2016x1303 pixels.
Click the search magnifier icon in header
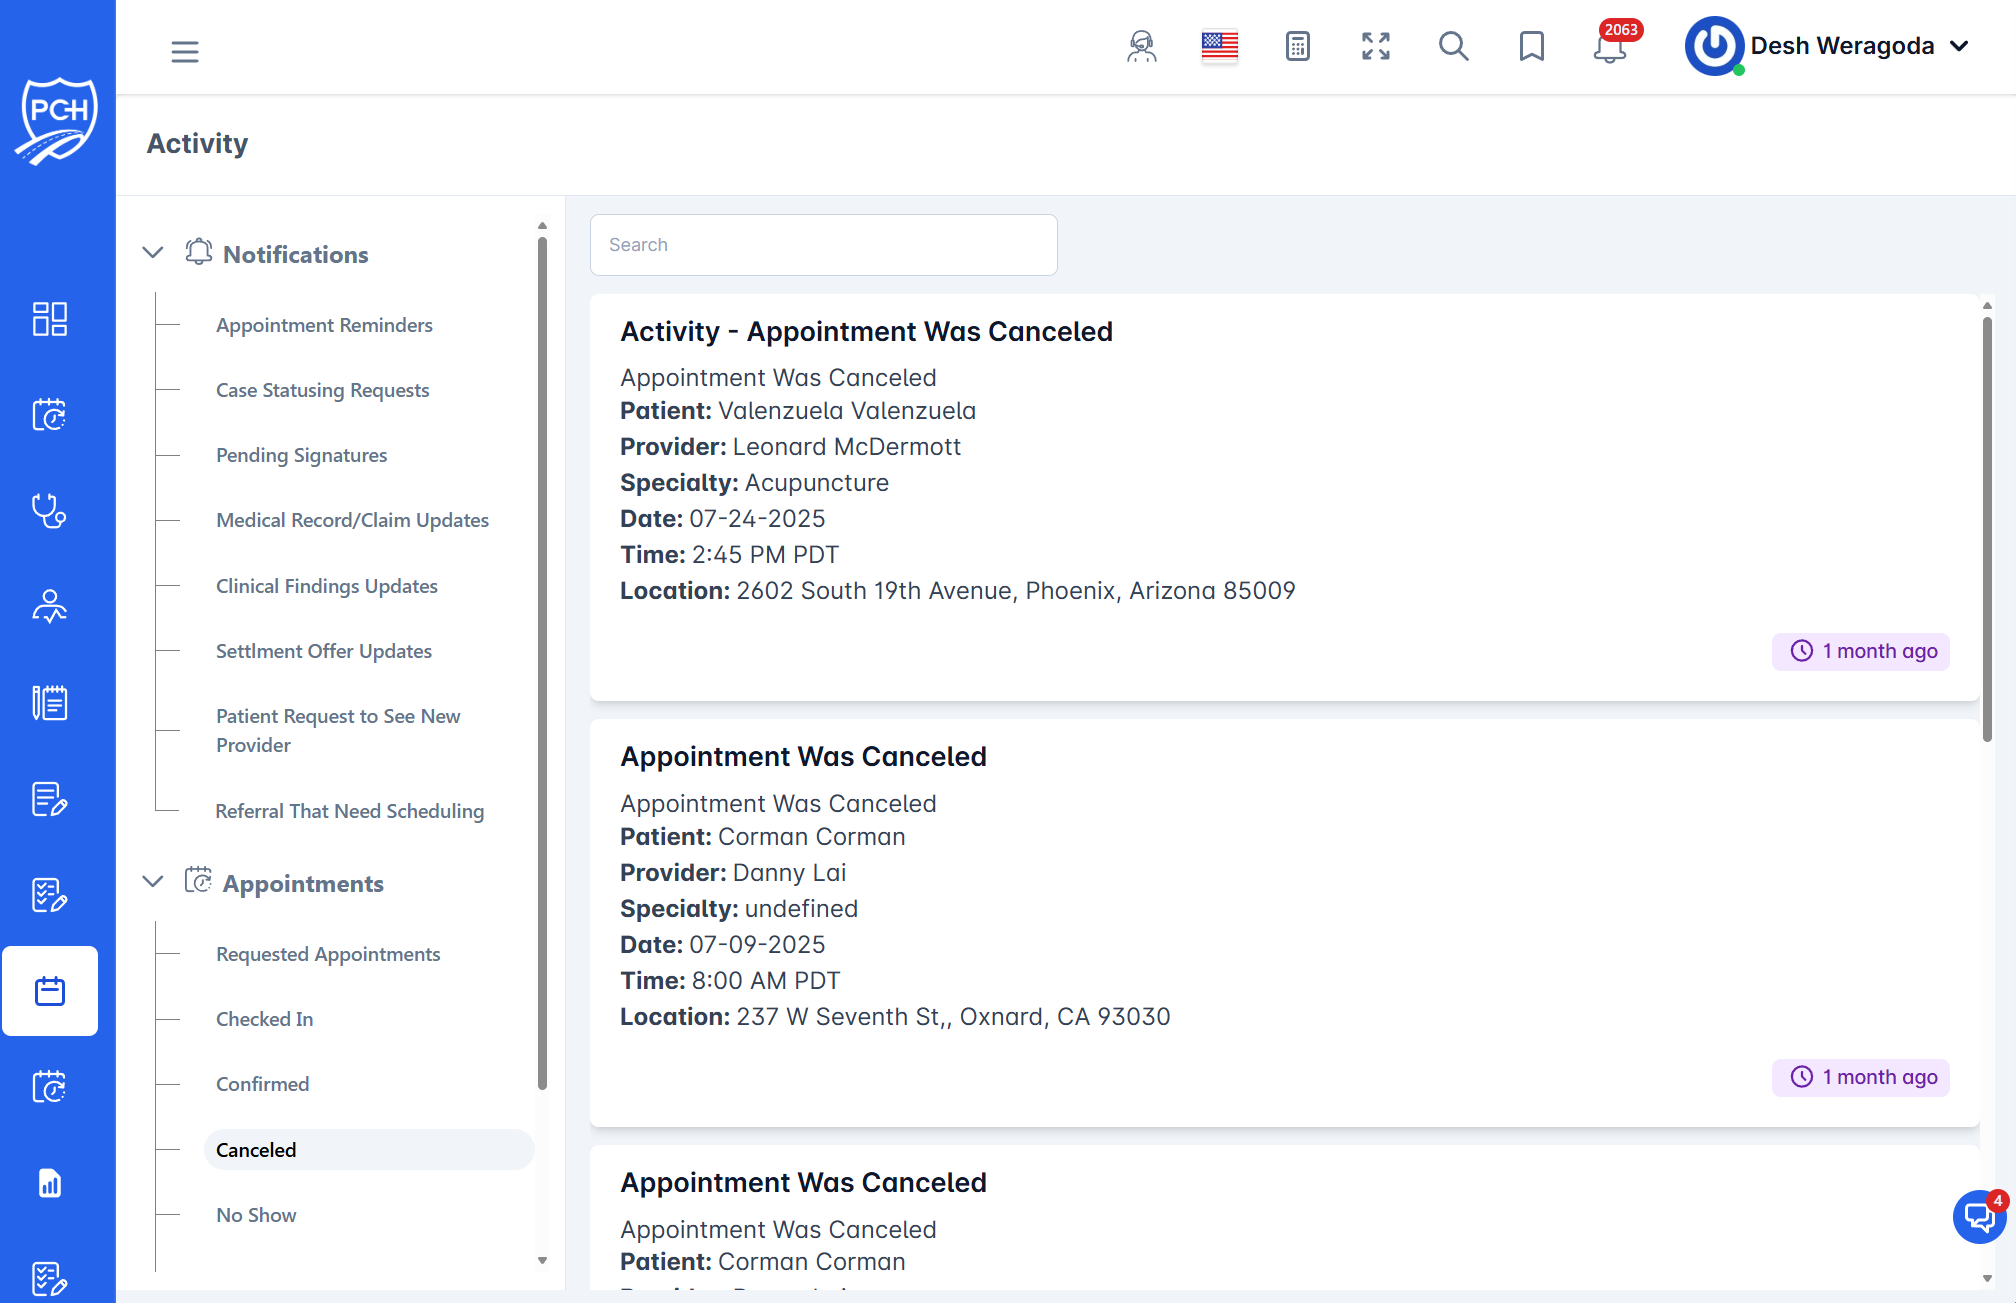point(1453,46)
